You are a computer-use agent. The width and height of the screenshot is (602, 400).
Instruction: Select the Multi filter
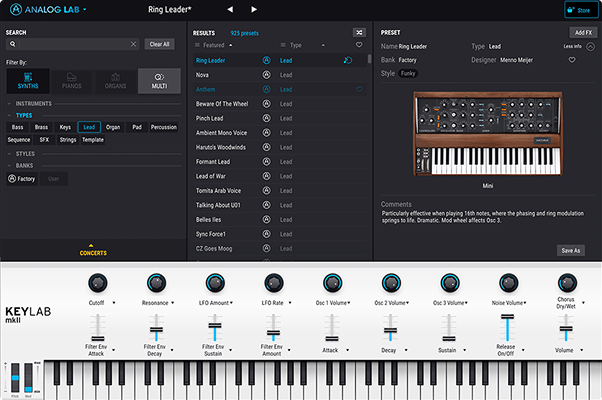point(159,81)
